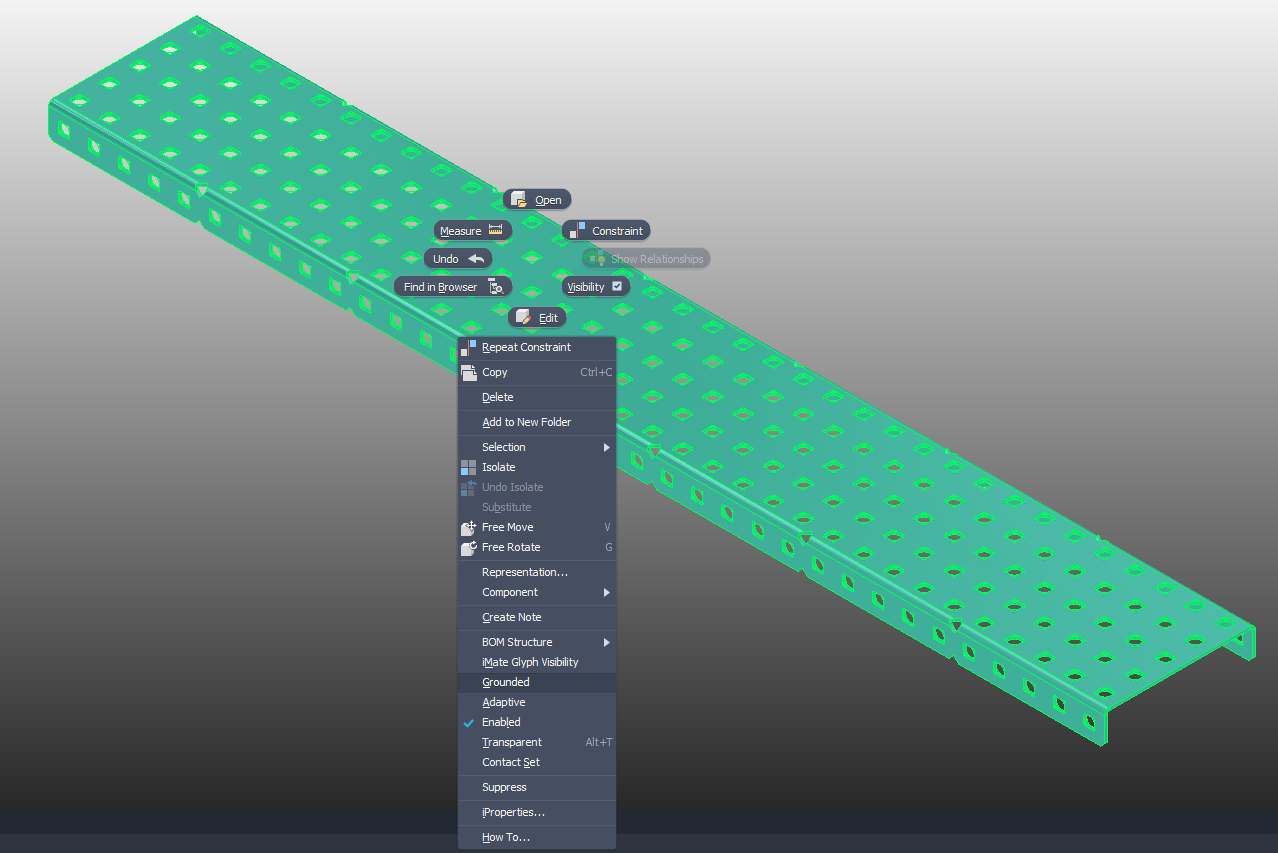Select Free Rotate menu entry

coord(537,547)
